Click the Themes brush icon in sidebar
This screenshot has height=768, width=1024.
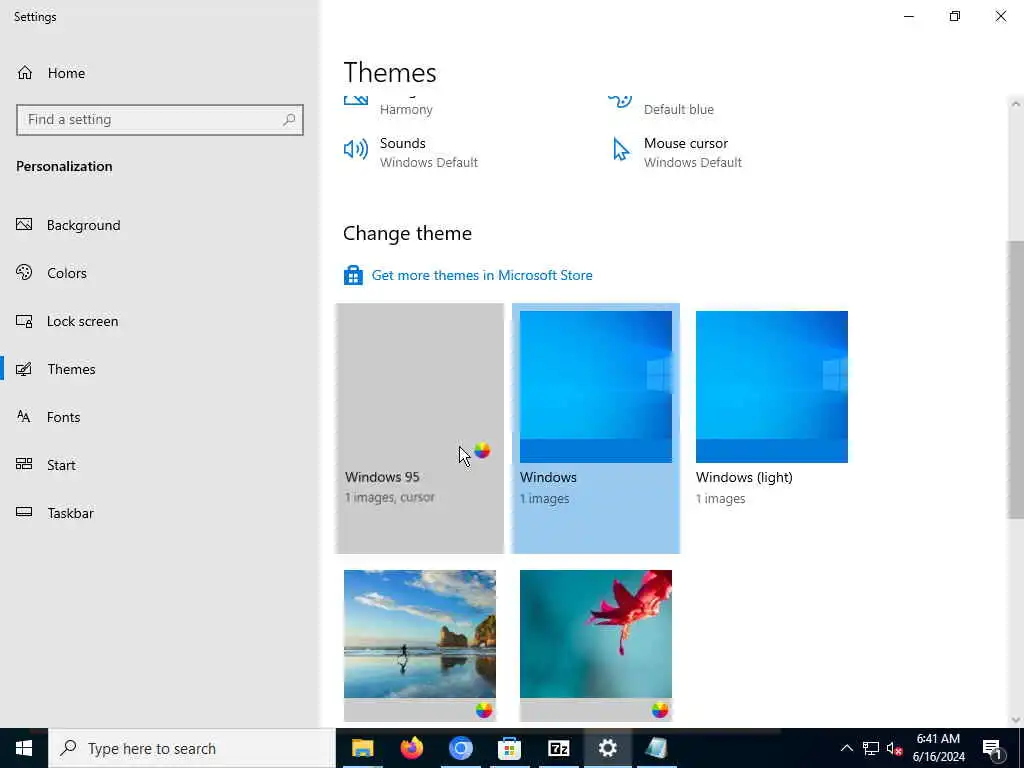click(x=24, y=369)
